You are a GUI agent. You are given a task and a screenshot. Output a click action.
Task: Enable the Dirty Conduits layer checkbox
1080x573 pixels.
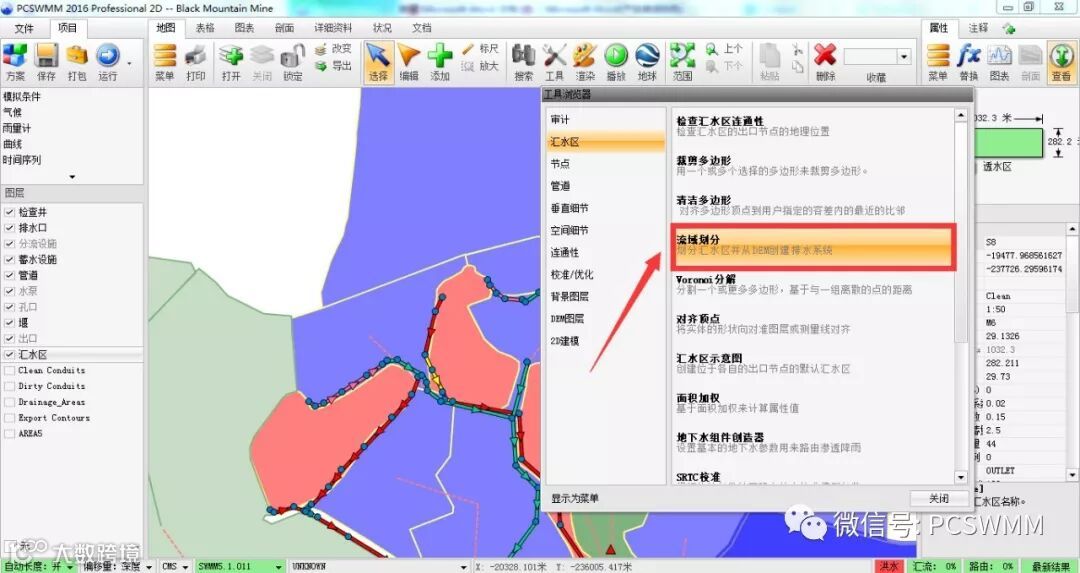(x=10, y=386)
